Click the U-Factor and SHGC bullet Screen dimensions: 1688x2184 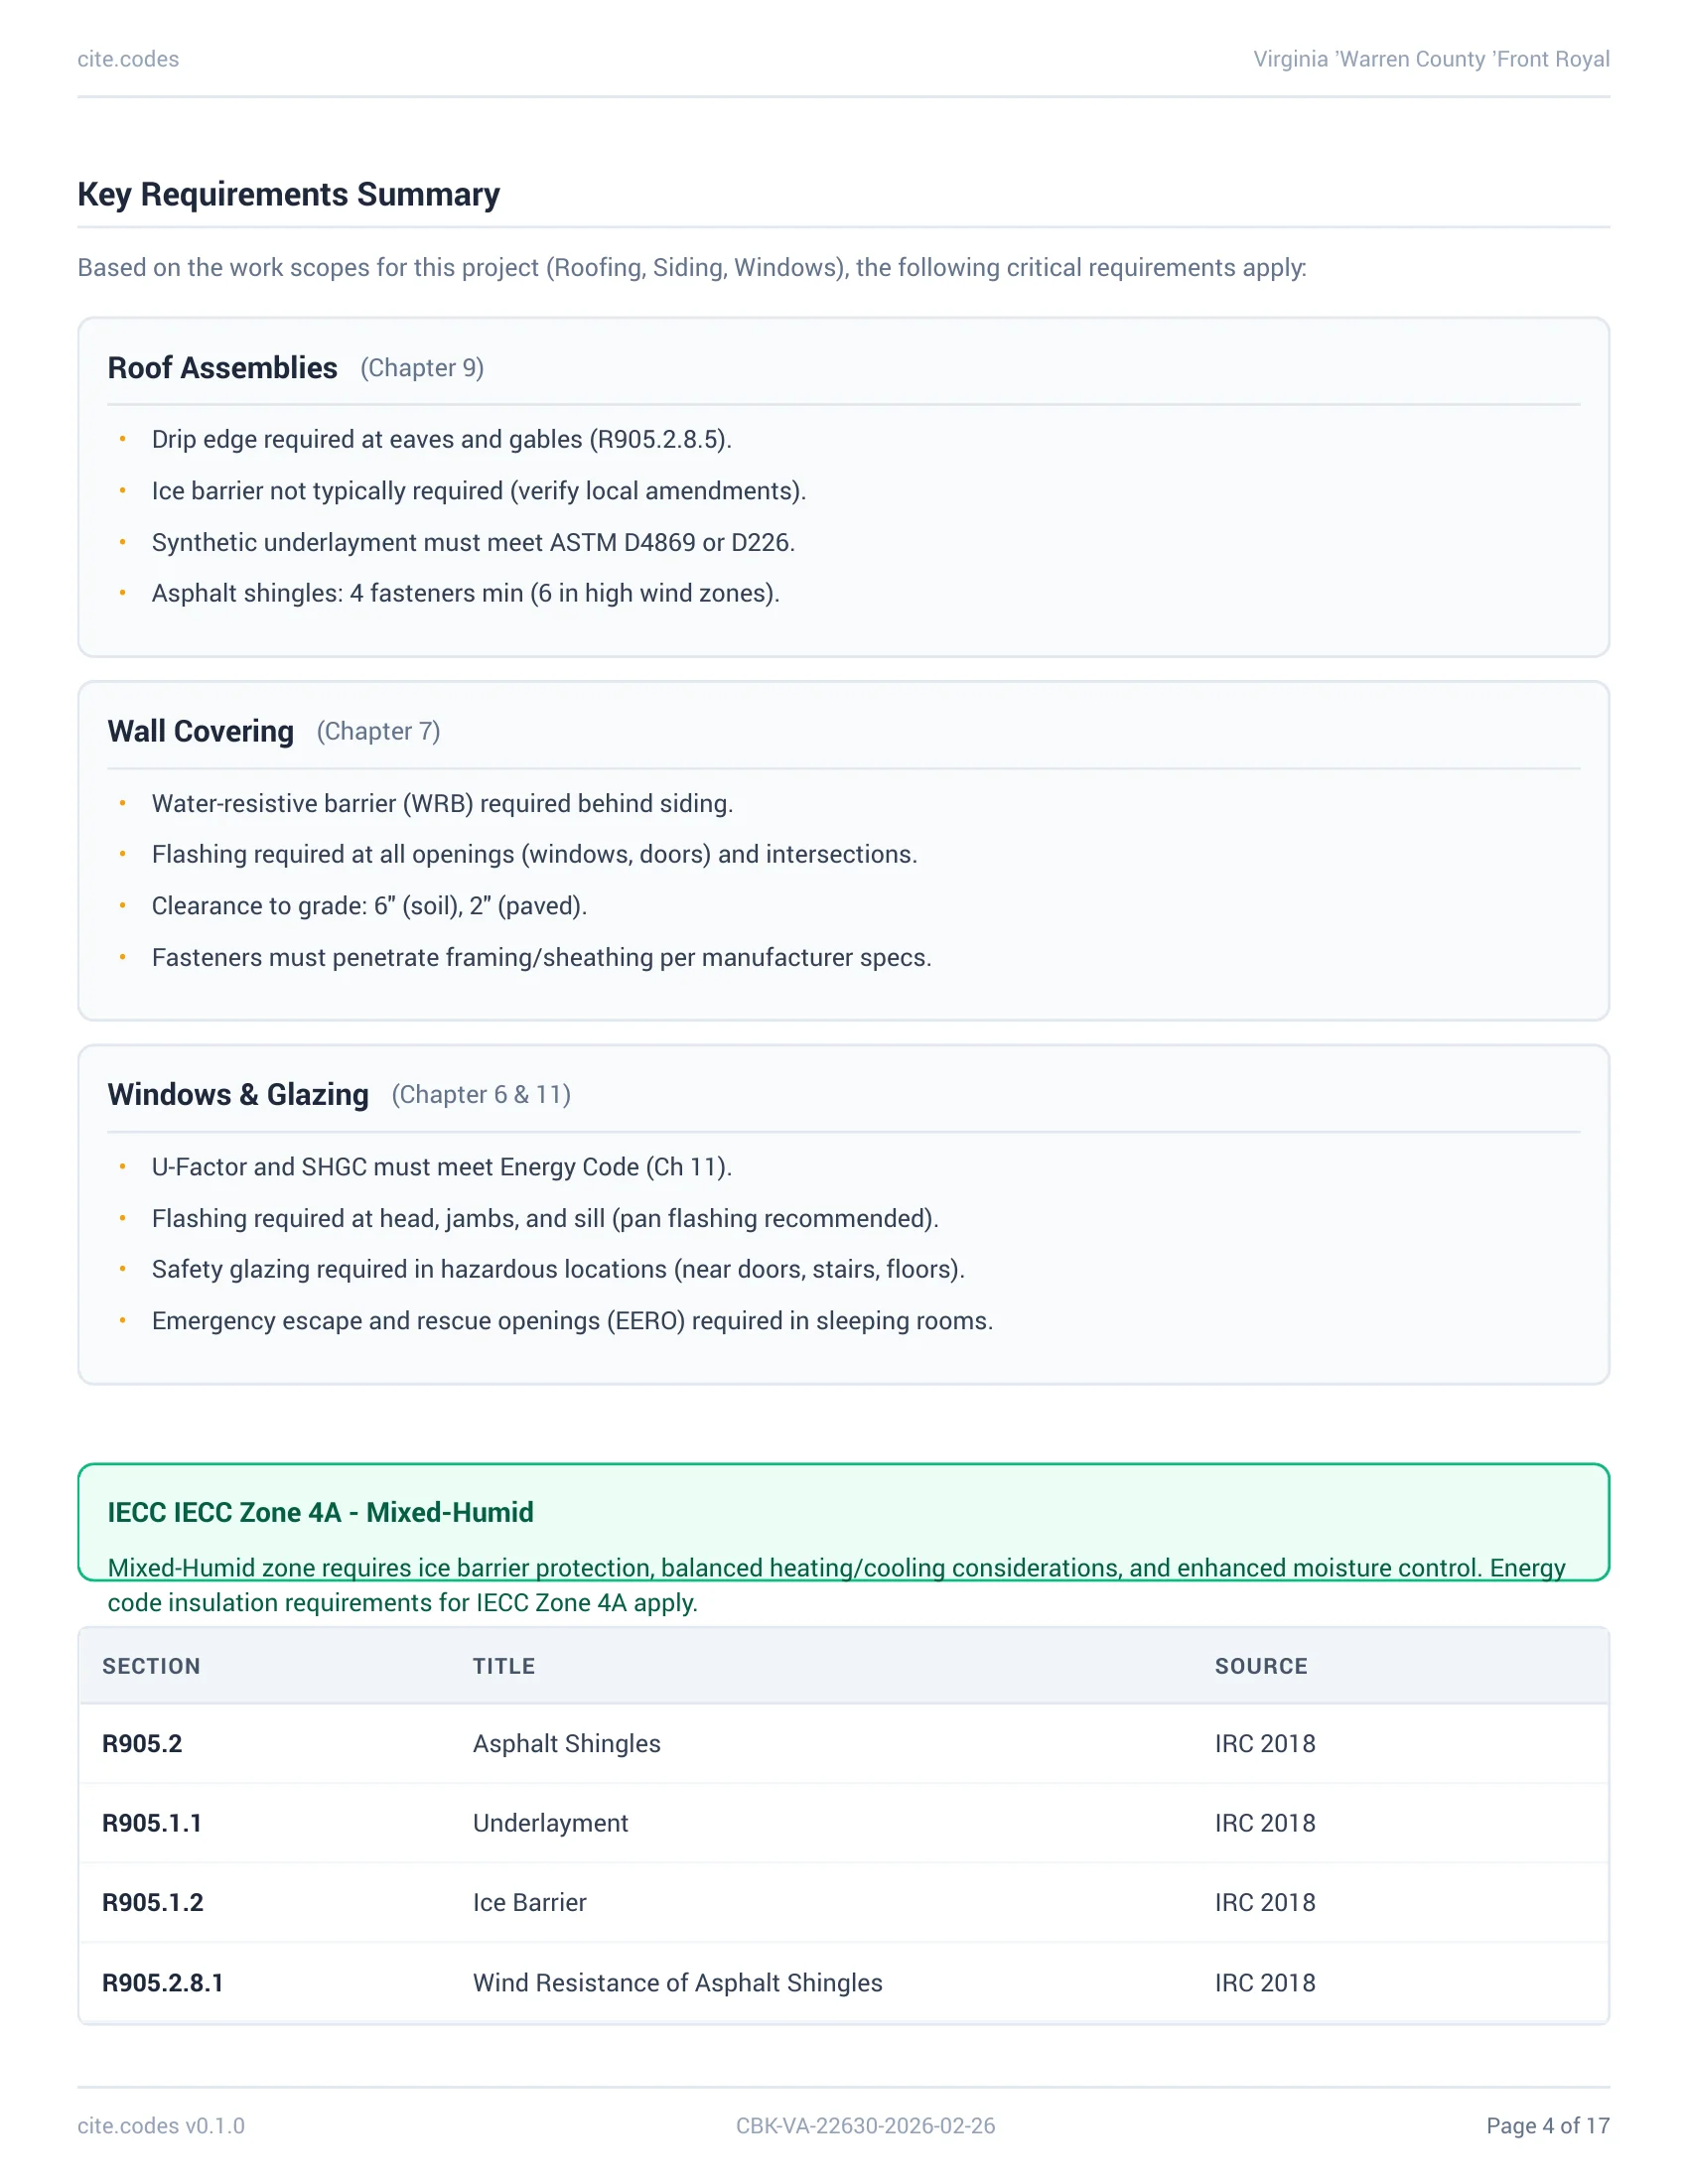(441, 1167)
